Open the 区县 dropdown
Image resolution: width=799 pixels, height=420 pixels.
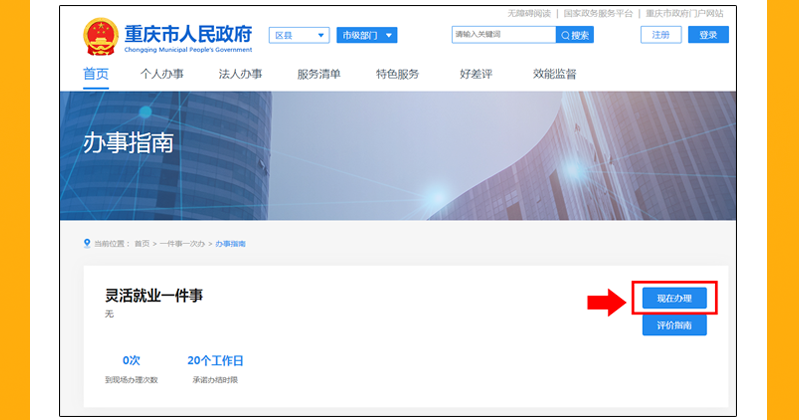pyautogui.click(x=299, y=36)
